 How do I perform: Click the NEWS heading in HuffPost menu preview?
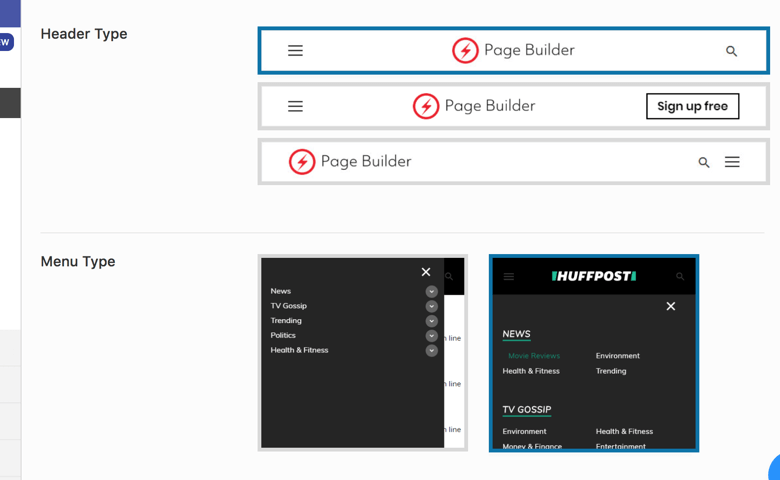pyautogui.click(x=516, y=334)
